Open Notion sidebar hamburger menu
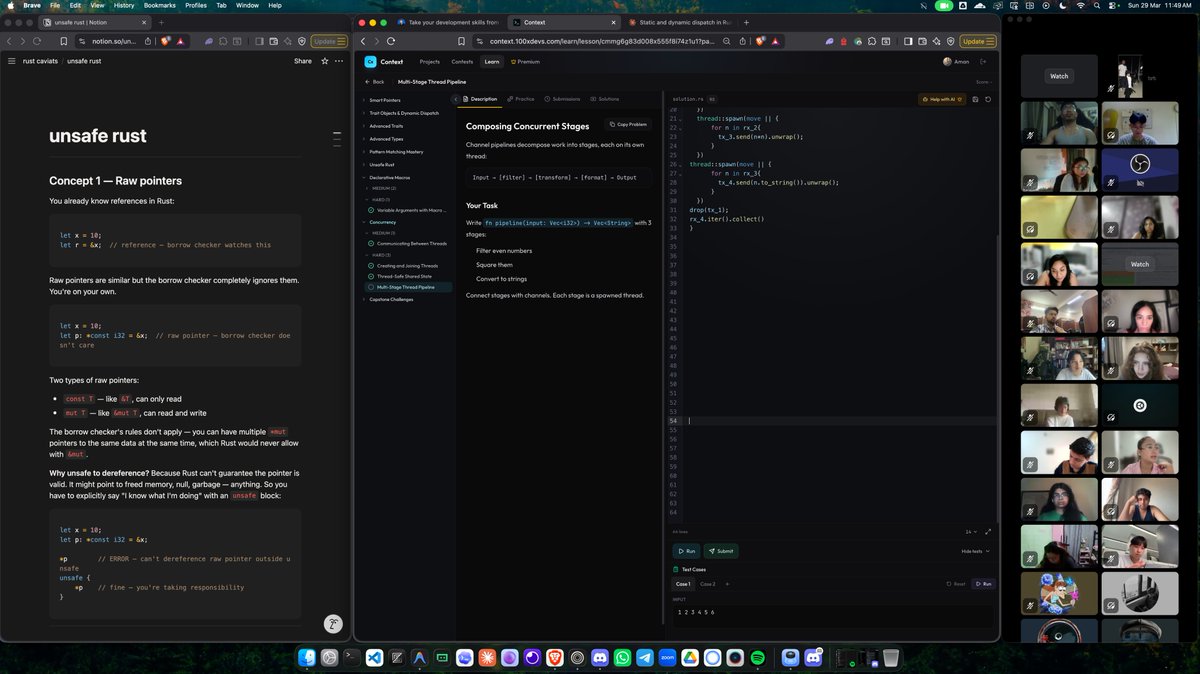The width and height of the screenshot is (1200, 674). click(11, 61)
